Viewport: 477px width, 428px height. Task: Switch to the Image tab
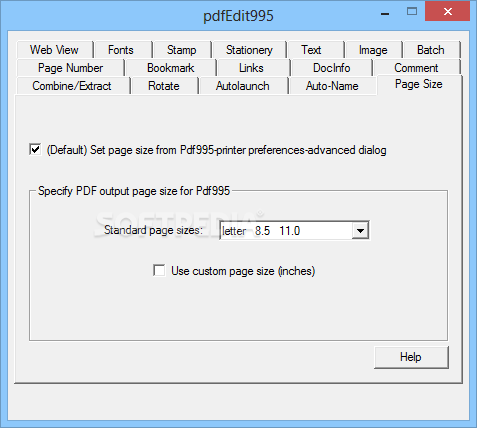373,50
